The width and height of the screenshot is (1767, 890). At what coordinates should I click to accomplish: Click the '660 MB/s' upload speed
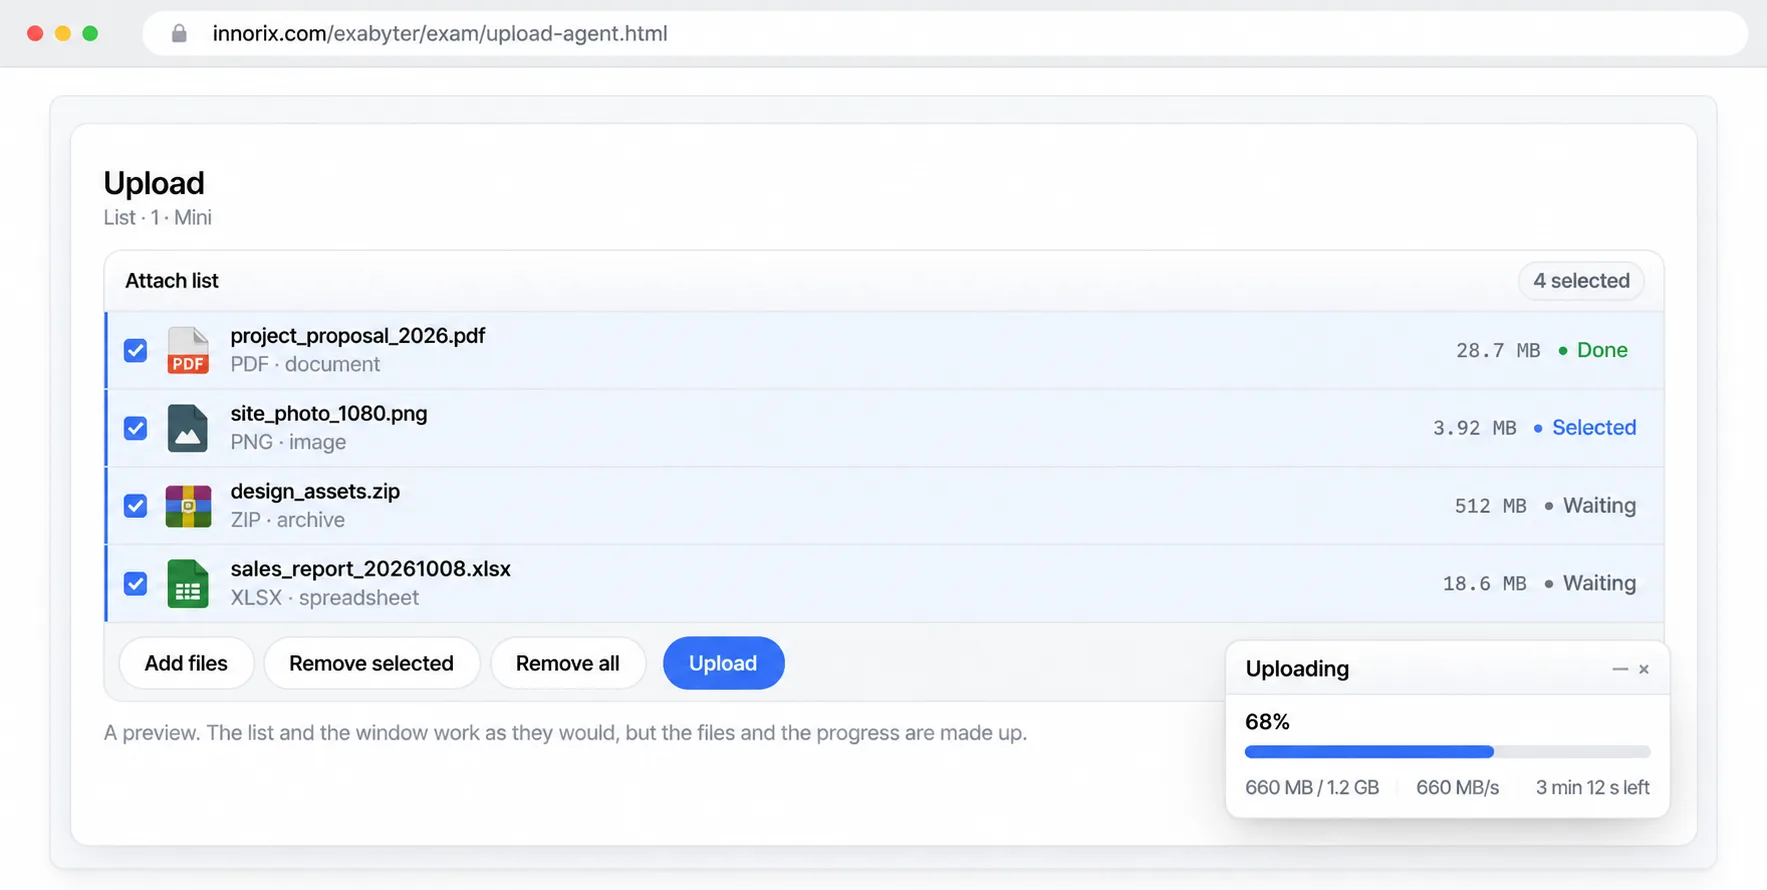[1458, 788]
